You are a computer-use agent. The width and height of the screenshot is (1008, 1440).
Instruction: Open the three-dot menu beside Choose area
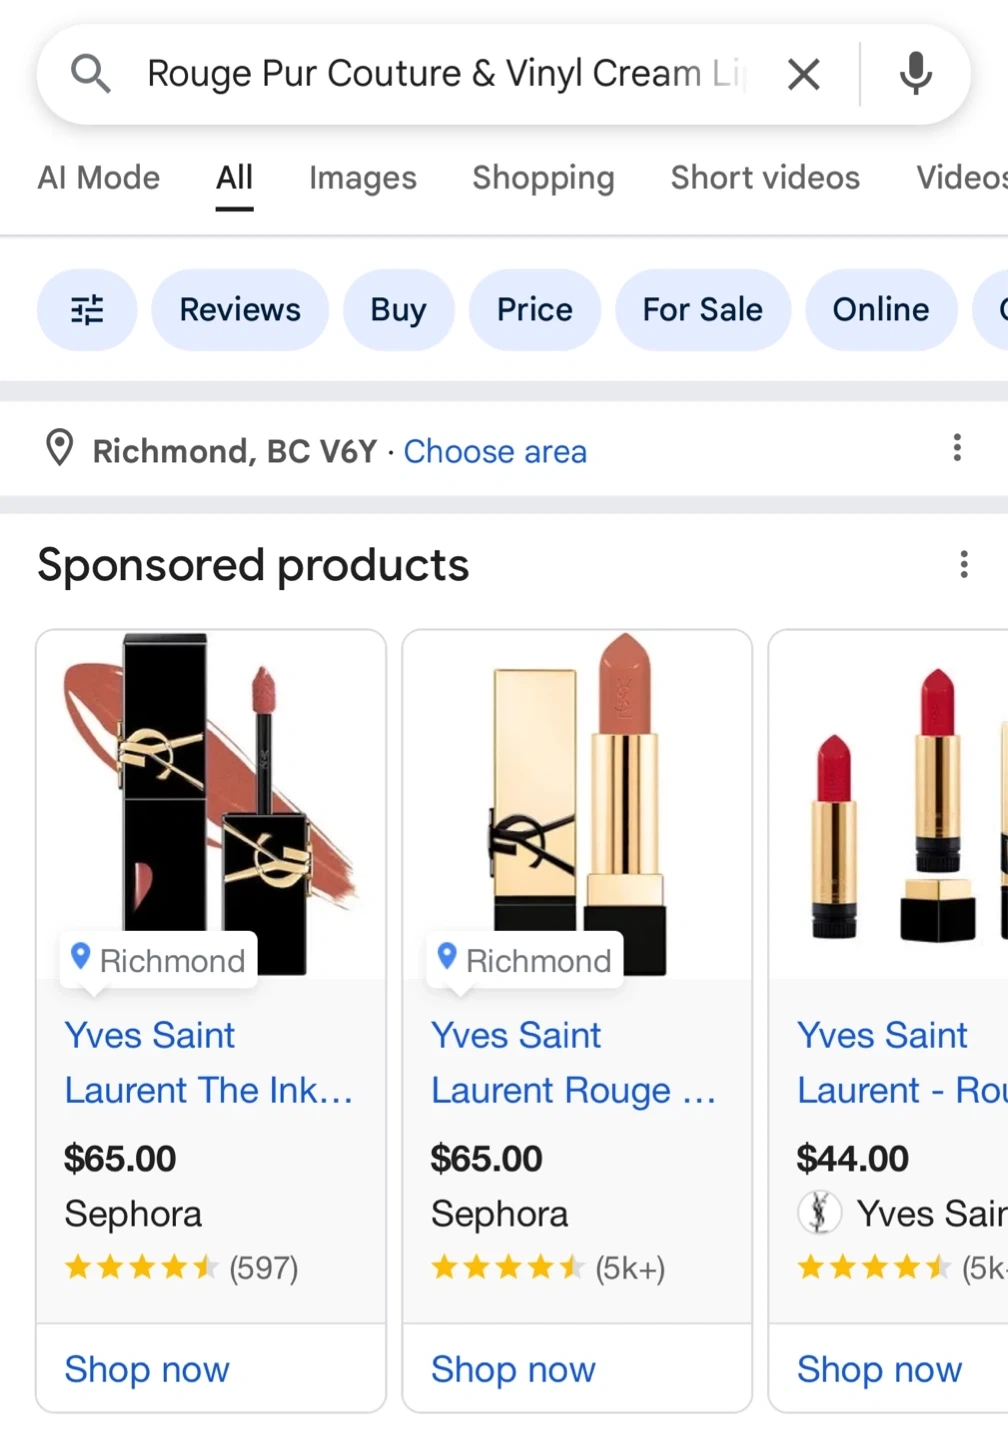click(957, 448)
